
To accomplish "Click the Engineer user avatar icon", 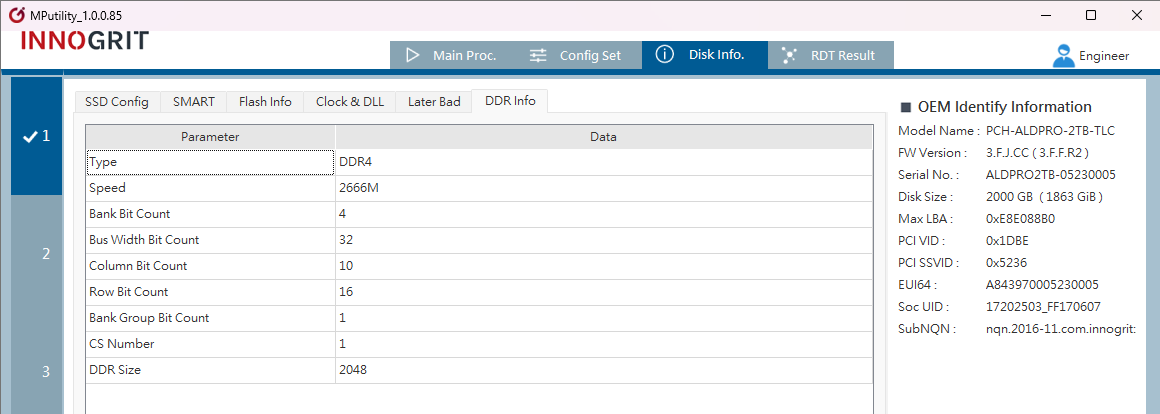I will pos(1063,56).
